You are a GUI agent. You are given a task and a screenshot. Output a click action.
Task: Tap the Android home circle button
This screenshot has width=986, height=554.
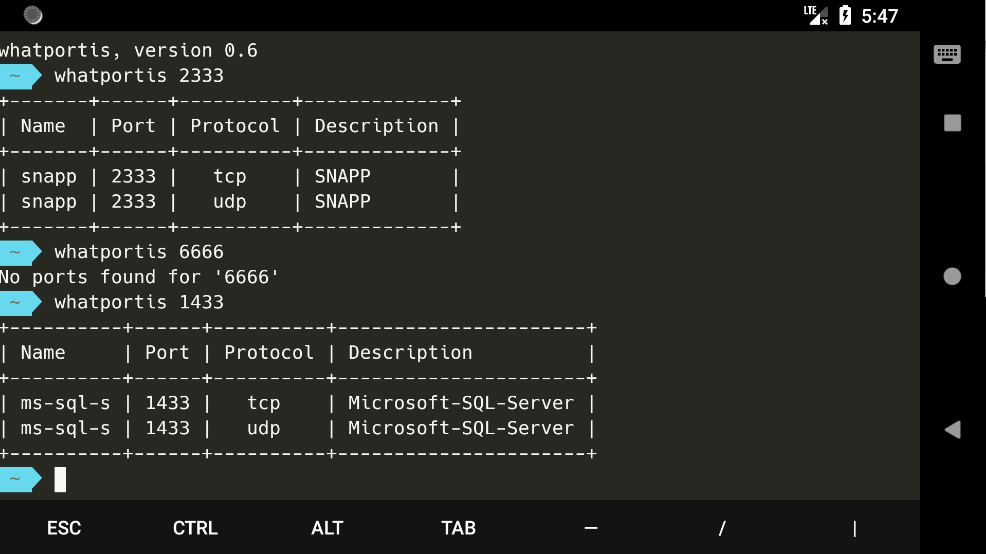click(952, 276)
